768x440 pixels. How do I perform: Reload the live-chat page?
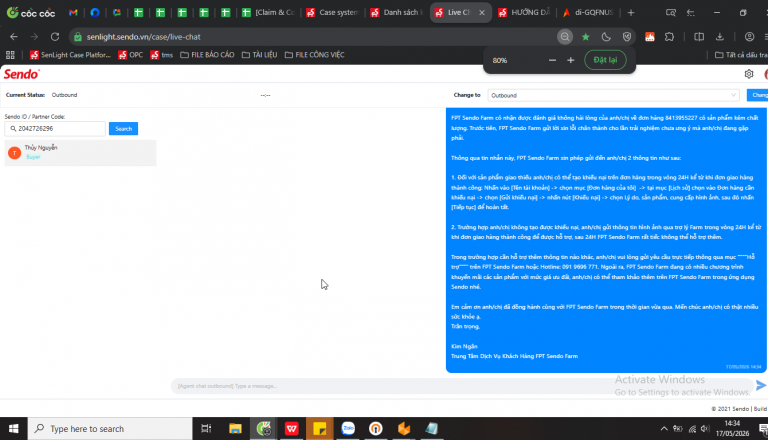pos(55,37)
